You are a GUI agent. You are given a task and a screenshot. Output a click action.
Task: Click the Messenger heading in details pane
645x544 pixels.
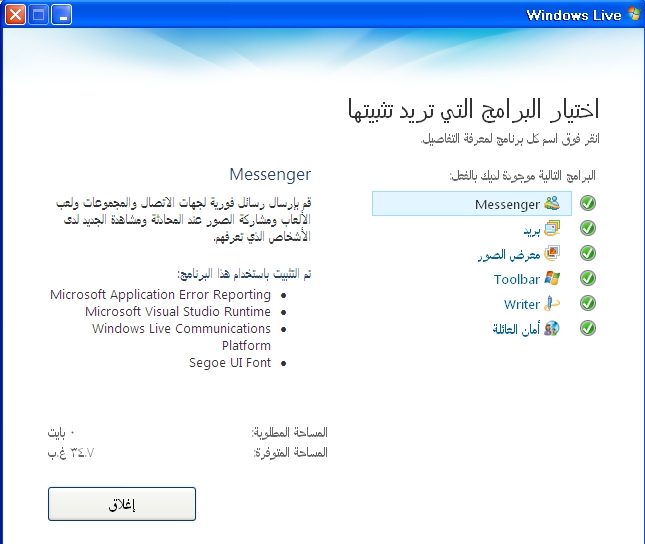(270, 174)
